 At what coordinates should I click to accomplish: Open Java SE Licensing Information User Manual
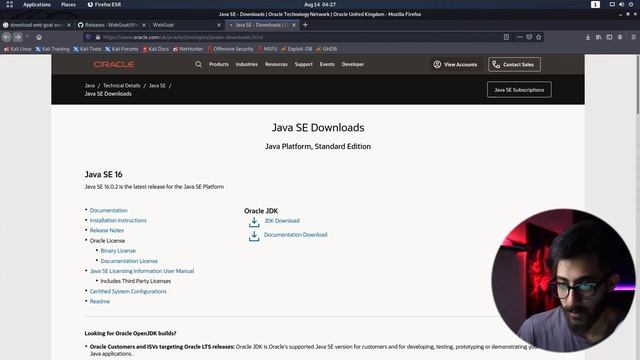[142, 271]
